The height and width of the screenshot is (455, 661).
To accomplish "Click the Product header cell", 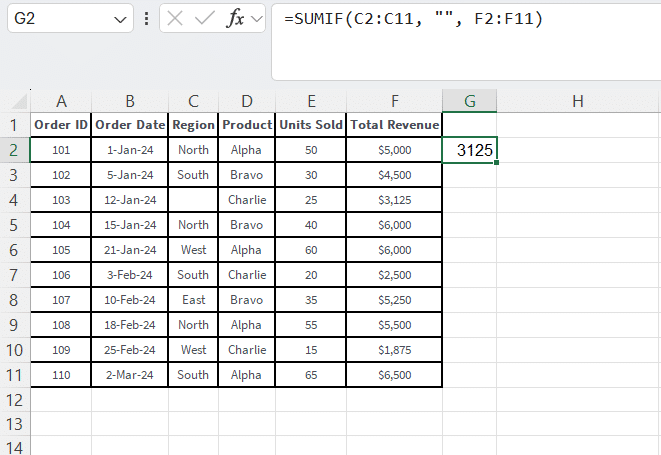I will click(247, 125).
